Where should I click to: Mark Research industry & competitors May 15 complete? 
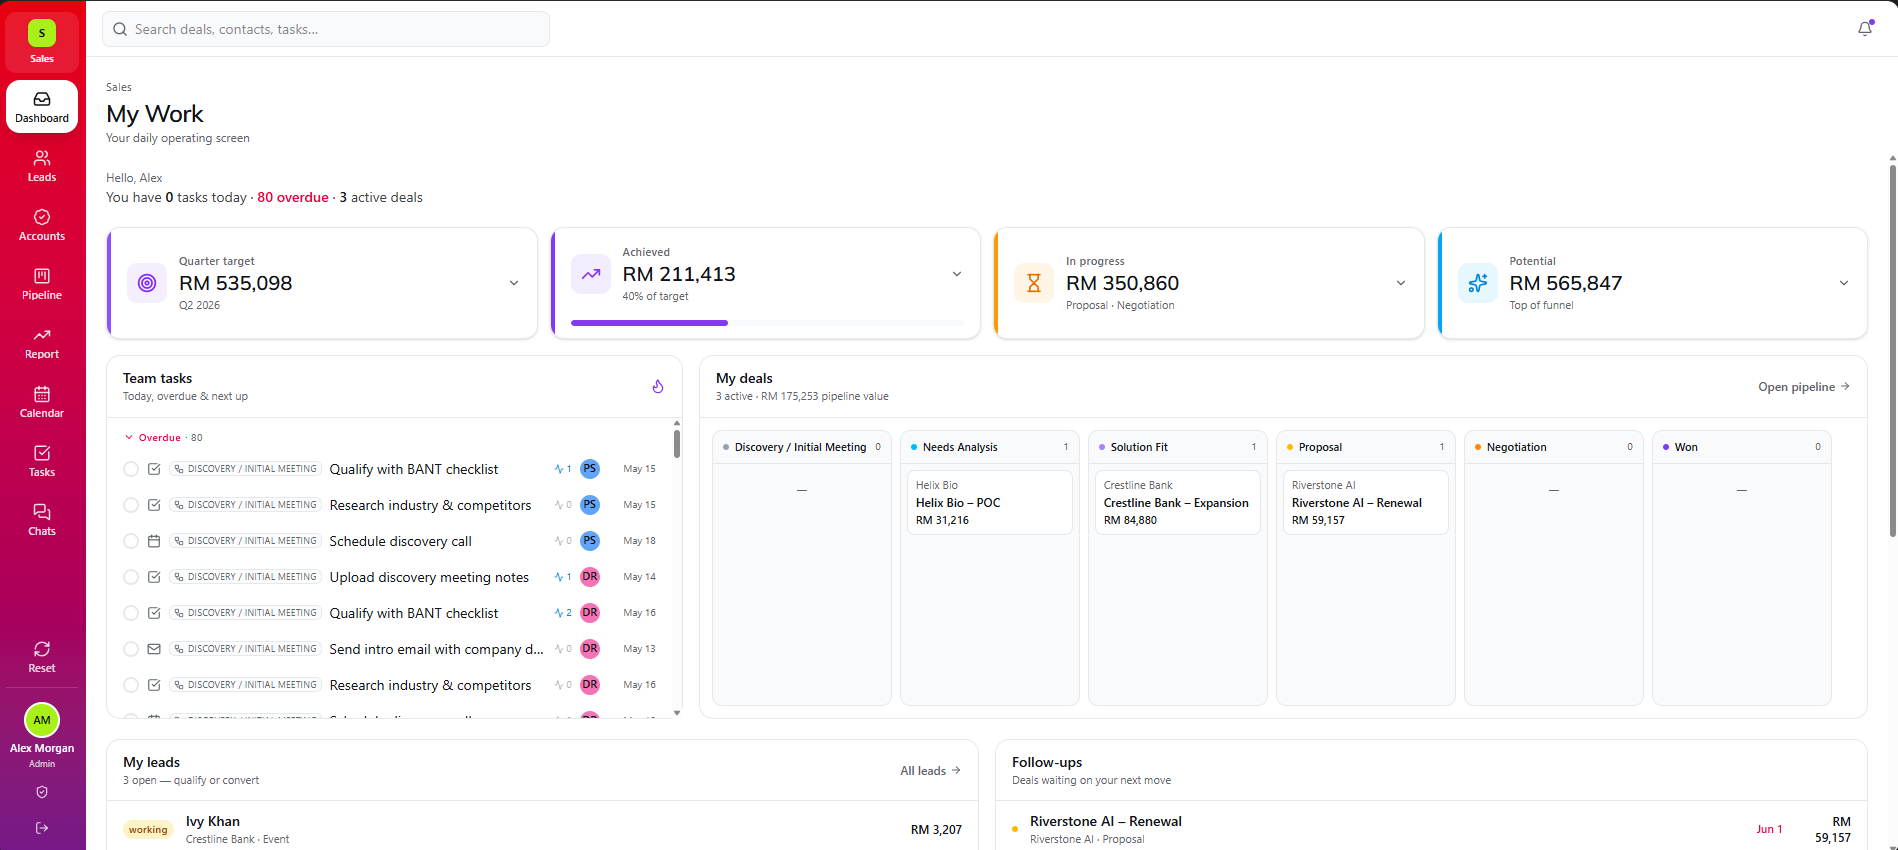(131, 505)
